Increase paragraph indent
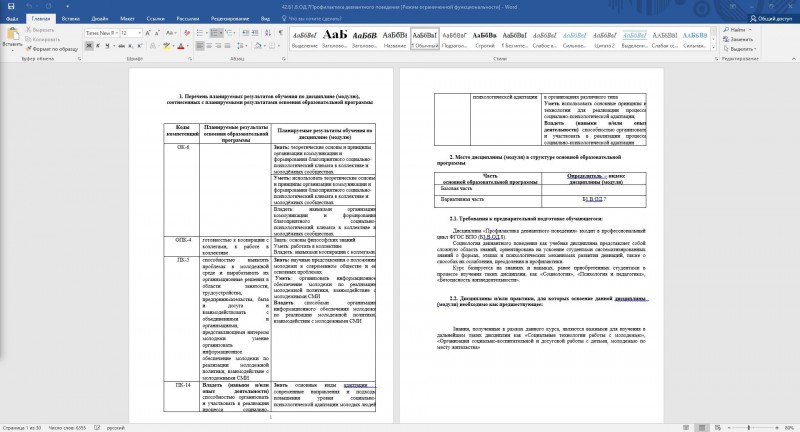The width and height of the screenshot is (800, 432). click(255, 33)
